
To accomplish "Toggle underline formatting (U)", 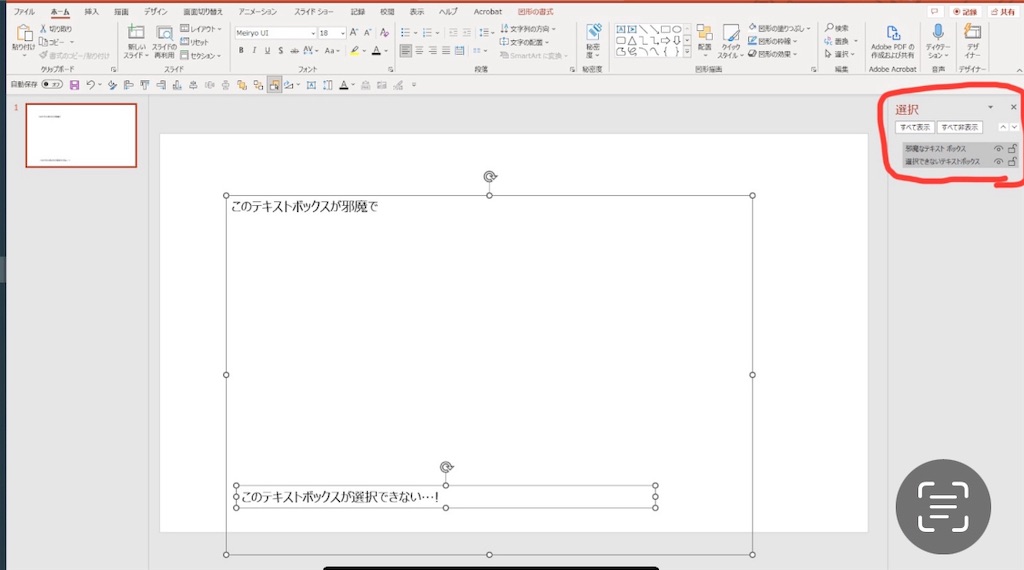I will (x=267, y=50).
